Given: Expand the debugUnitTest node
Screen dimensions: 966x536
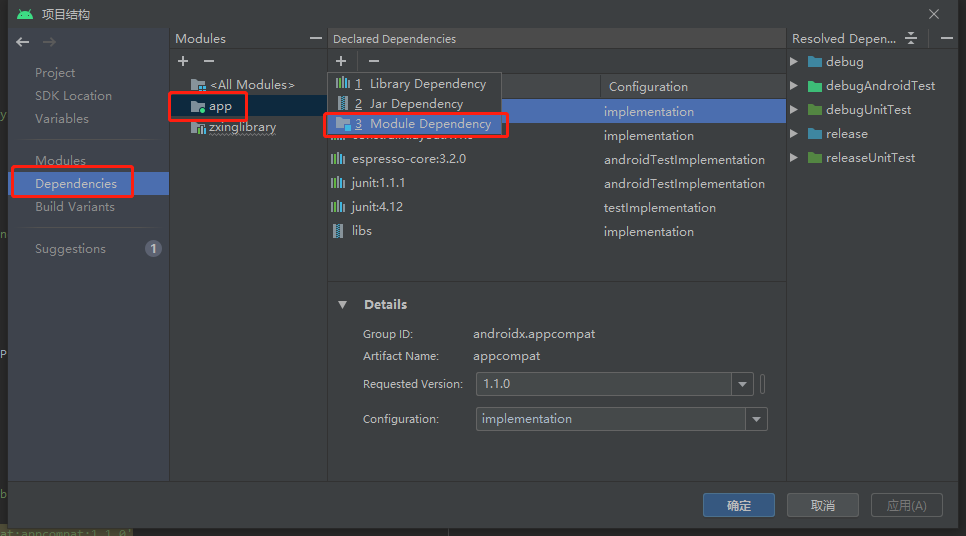Looking at the screenshot, I should pos(794,110).
